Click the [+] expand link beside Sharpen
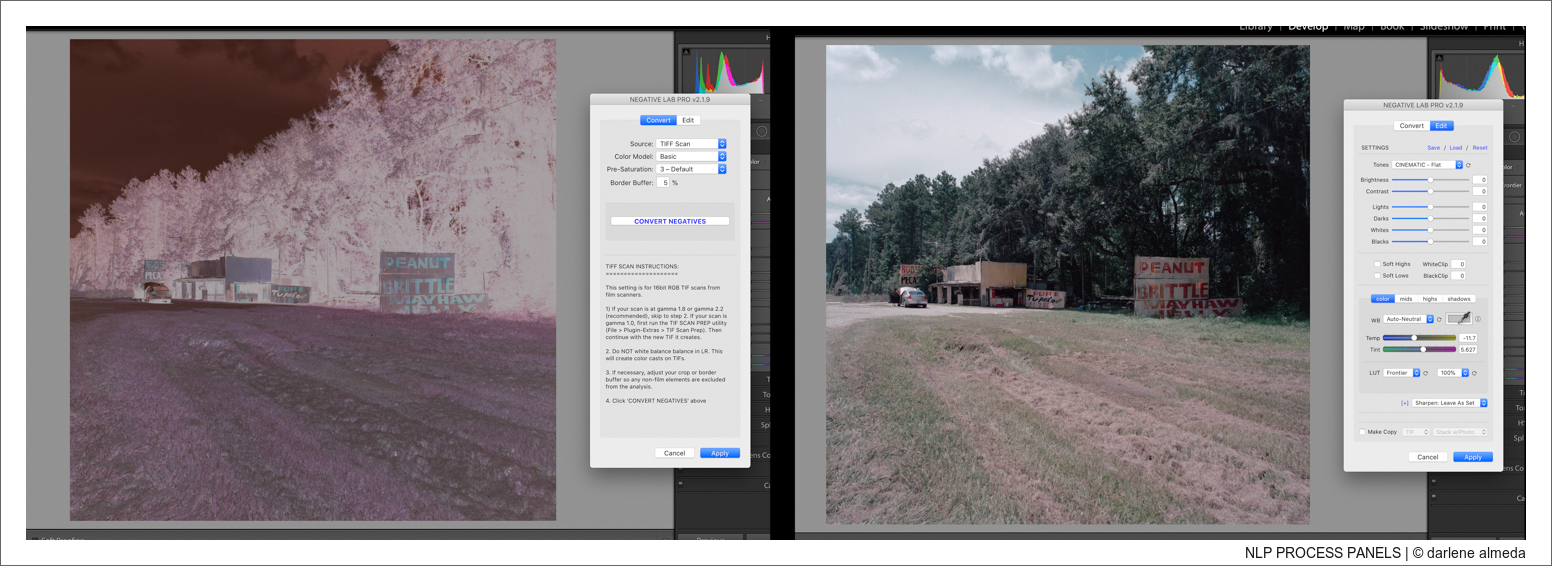Viewport: 1552px width, 566px height. [1404, 403]
